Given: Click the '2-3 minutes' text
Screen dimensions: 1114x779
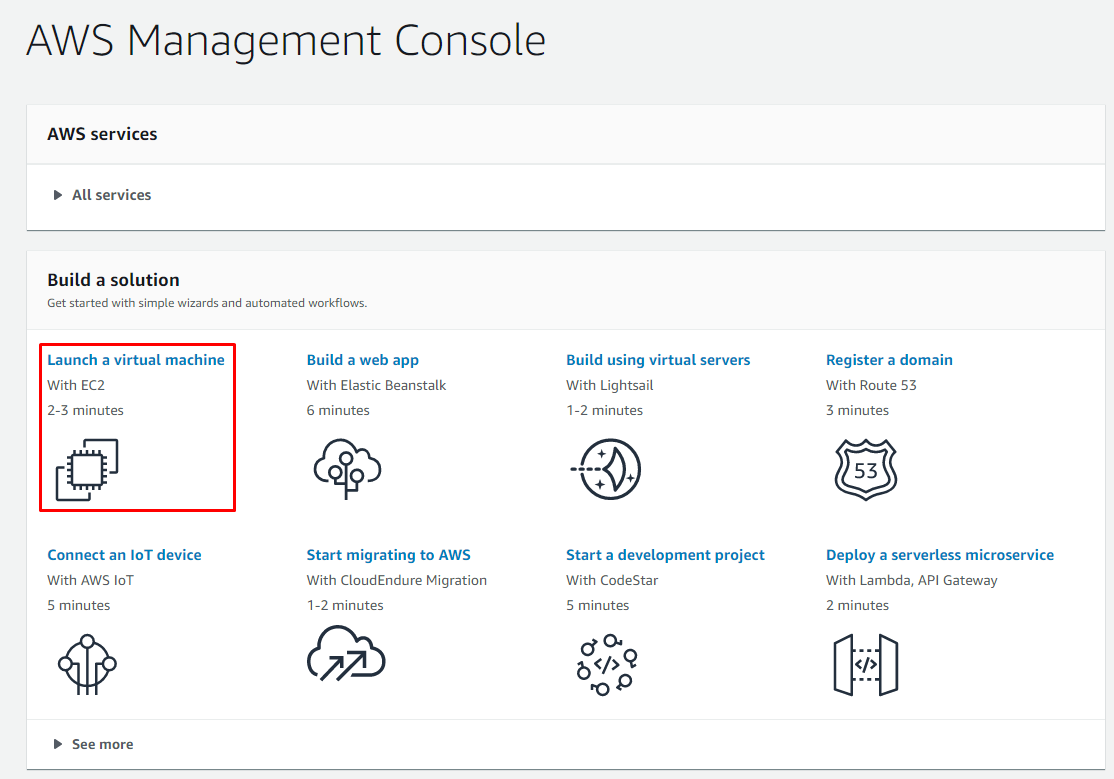Looking at the screenshot, I should click(x=85, y=410).
